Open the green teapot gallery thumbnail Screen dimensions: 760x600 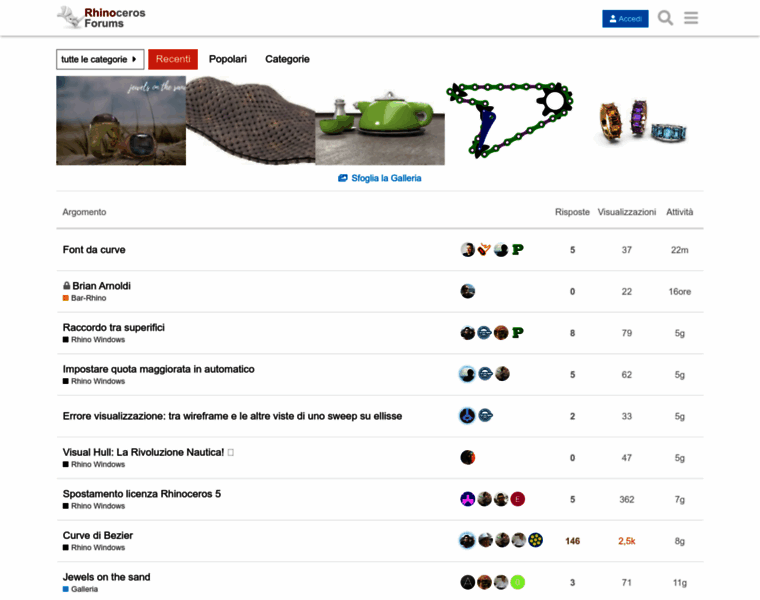380,121
